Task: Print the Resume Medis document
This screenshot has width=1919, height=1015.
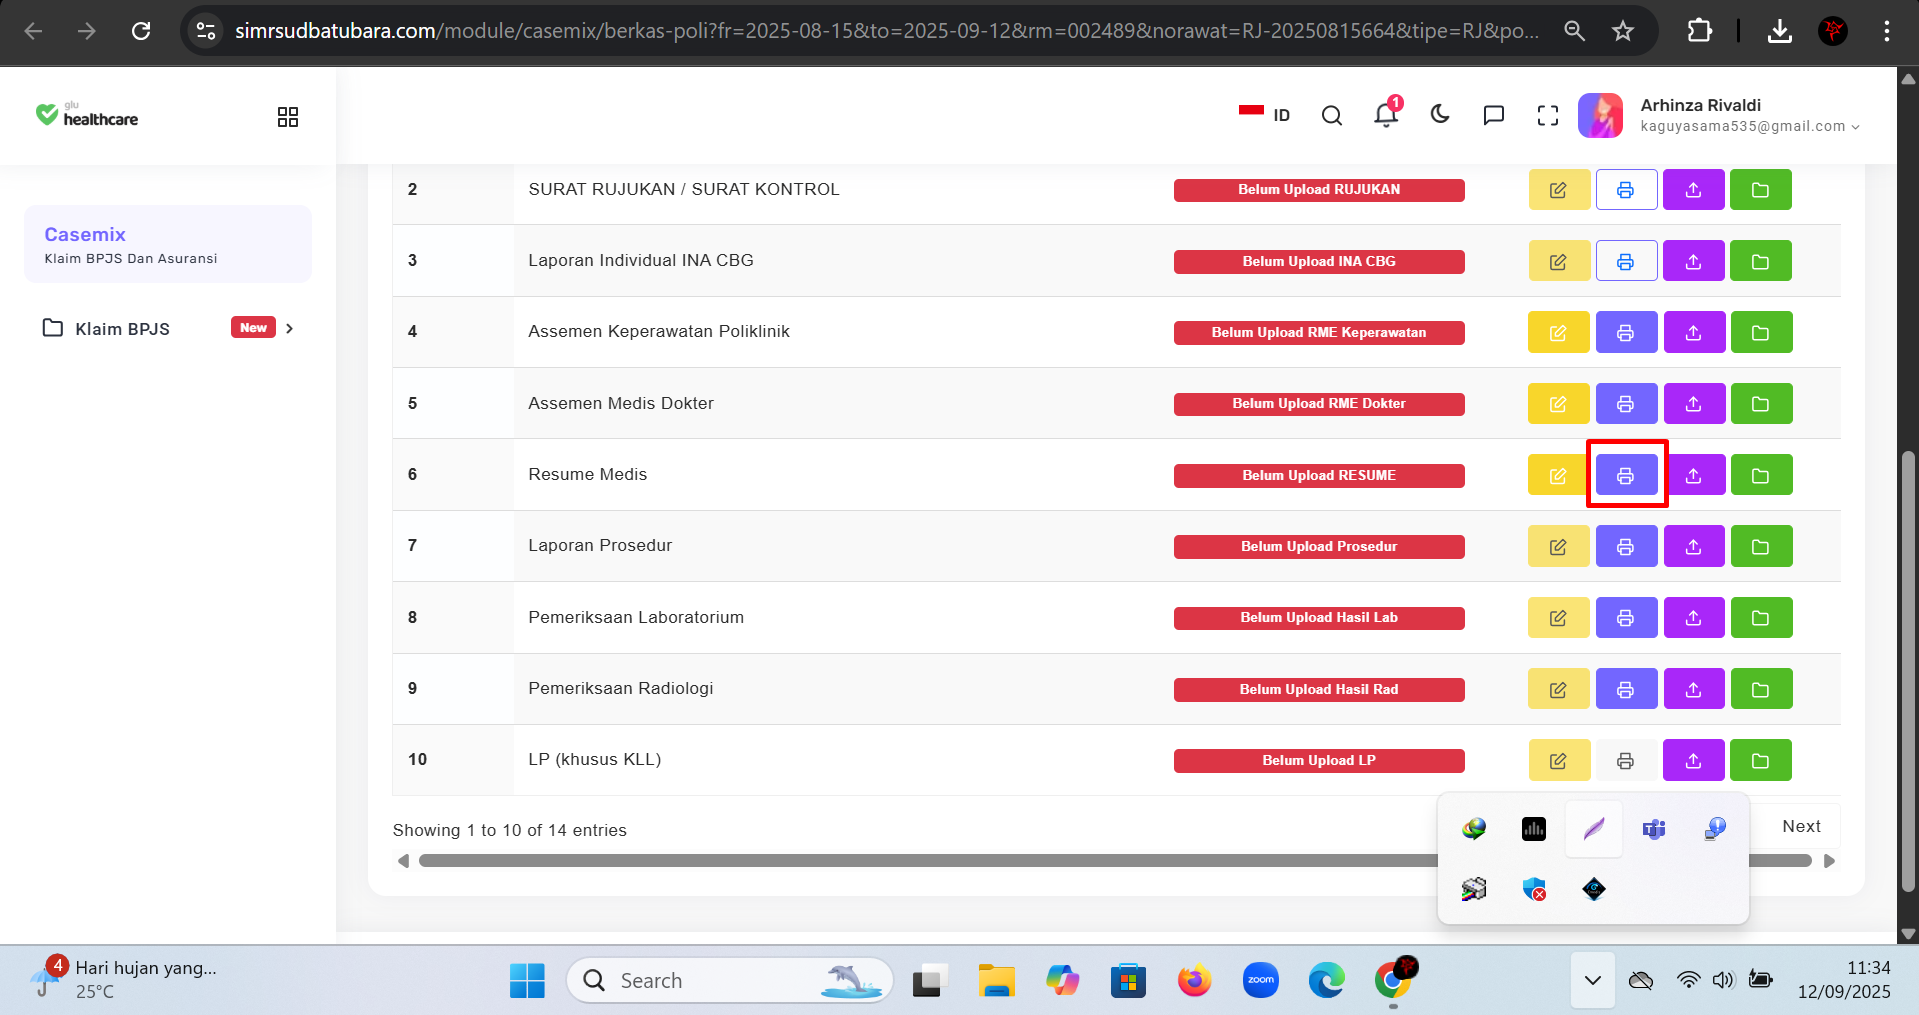Action: 1626,475
